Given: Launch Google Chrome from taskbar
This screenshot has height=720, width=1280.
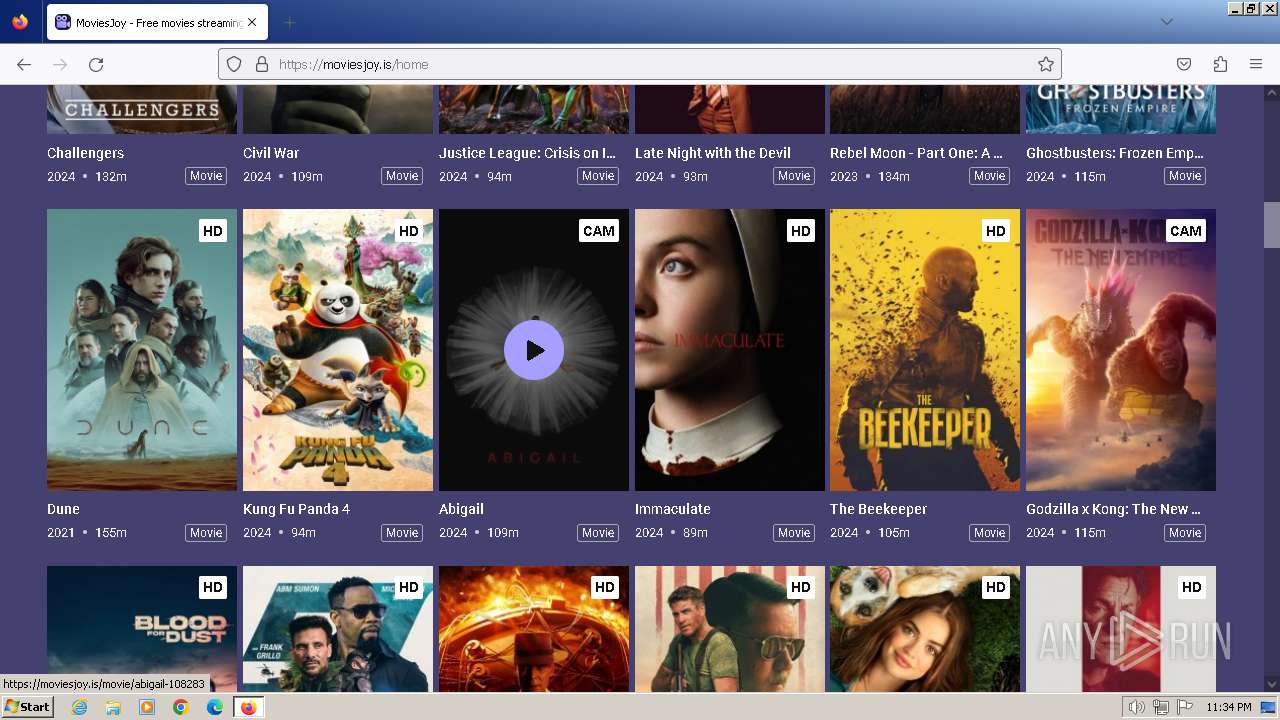Looking at the screenshot, I should [181, 707].
